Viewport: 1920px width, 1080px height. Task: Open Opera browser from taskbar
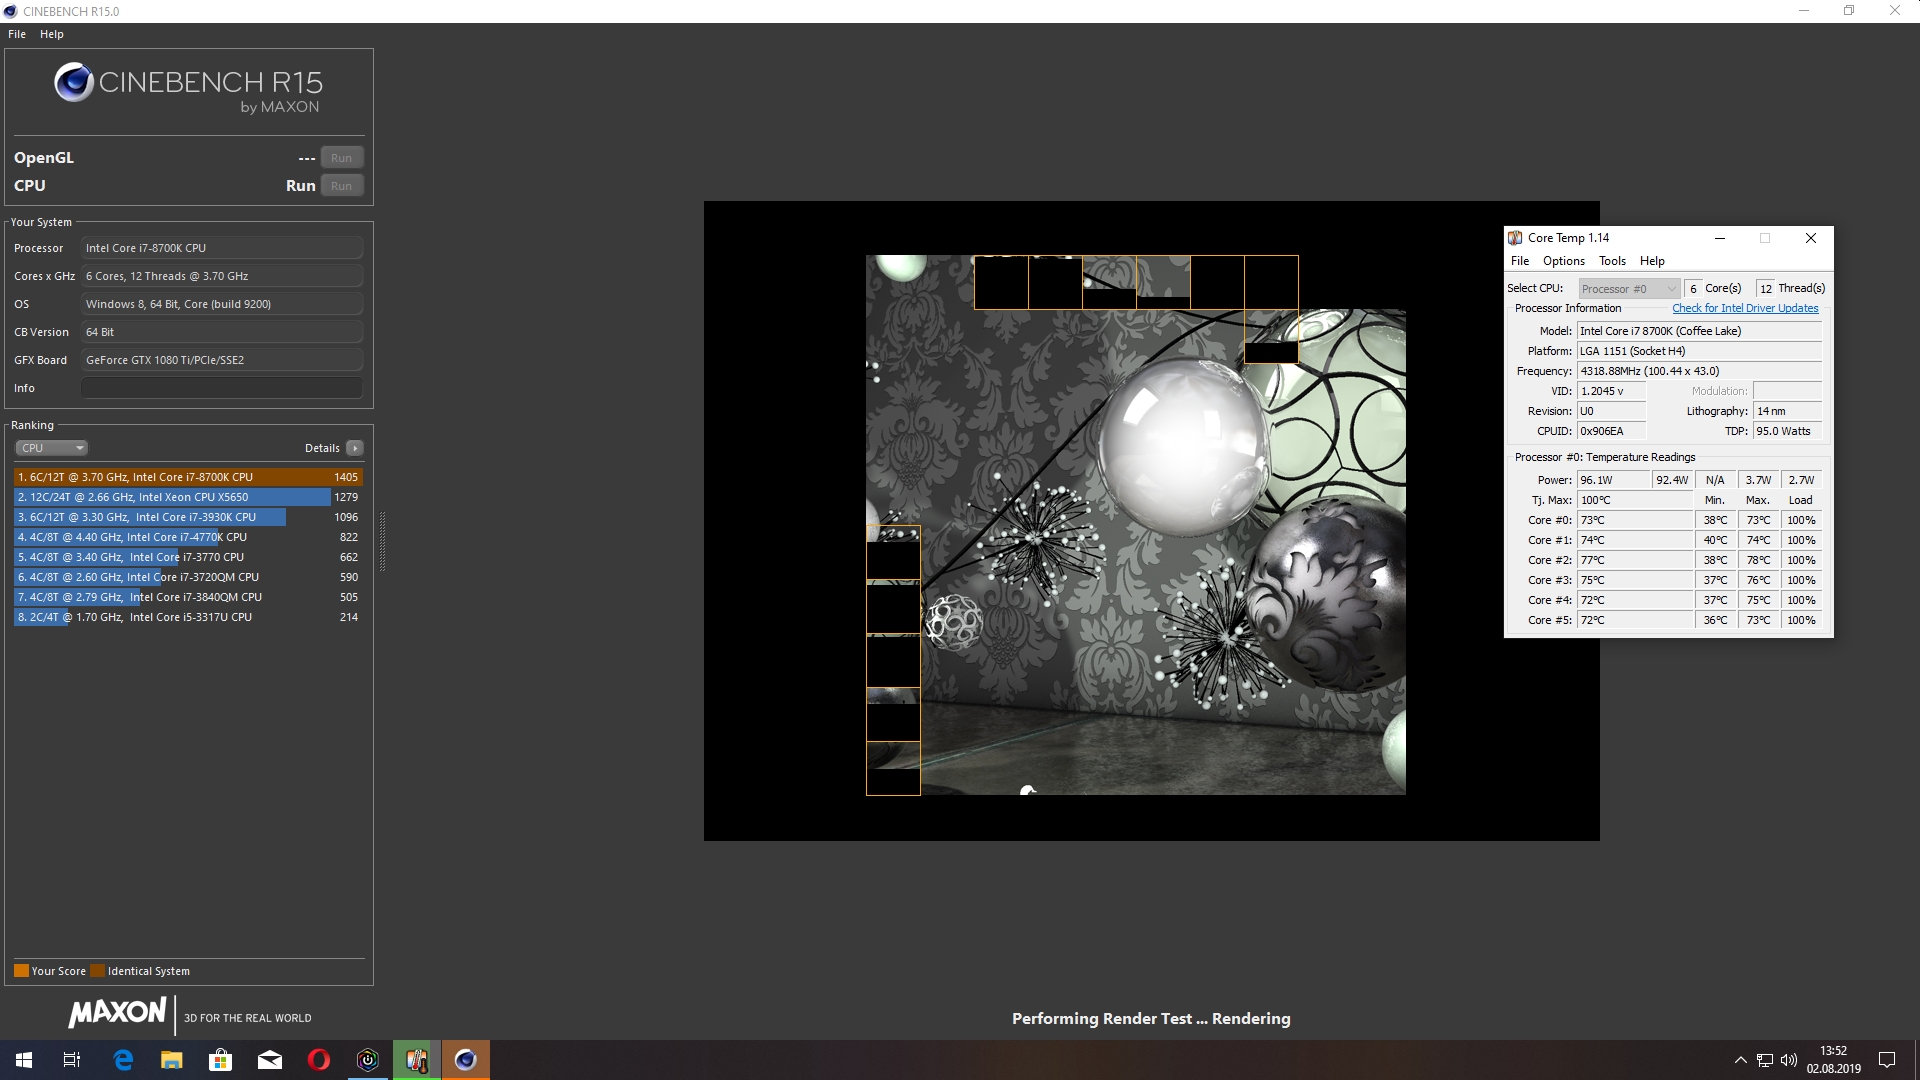tap(319, 1060)
